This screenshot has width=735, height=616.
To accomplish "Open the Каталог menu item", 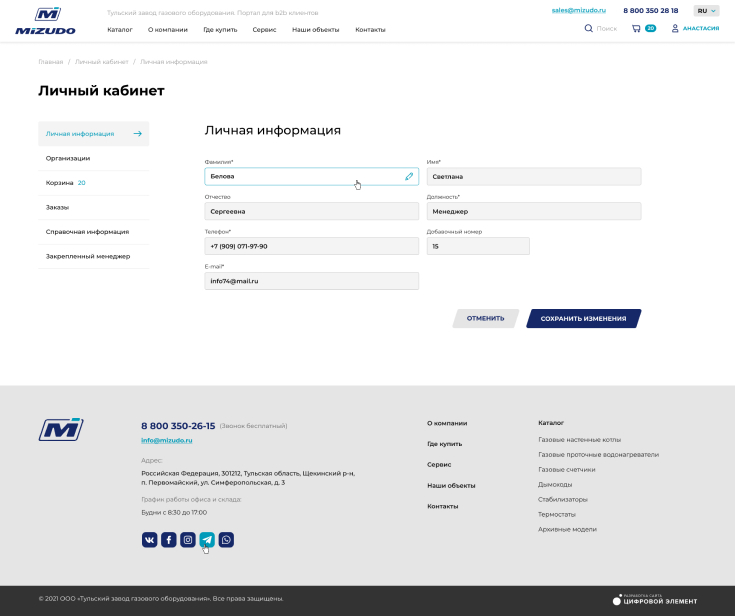I will point(120,30).
